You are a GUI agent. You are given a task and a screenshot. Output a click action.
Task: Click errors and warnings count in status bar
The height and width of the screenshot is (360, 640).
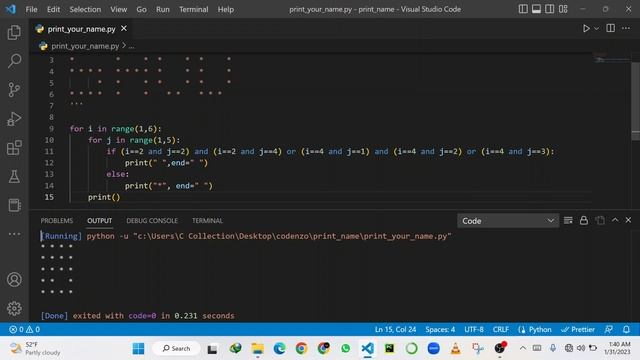pos(24,329)
